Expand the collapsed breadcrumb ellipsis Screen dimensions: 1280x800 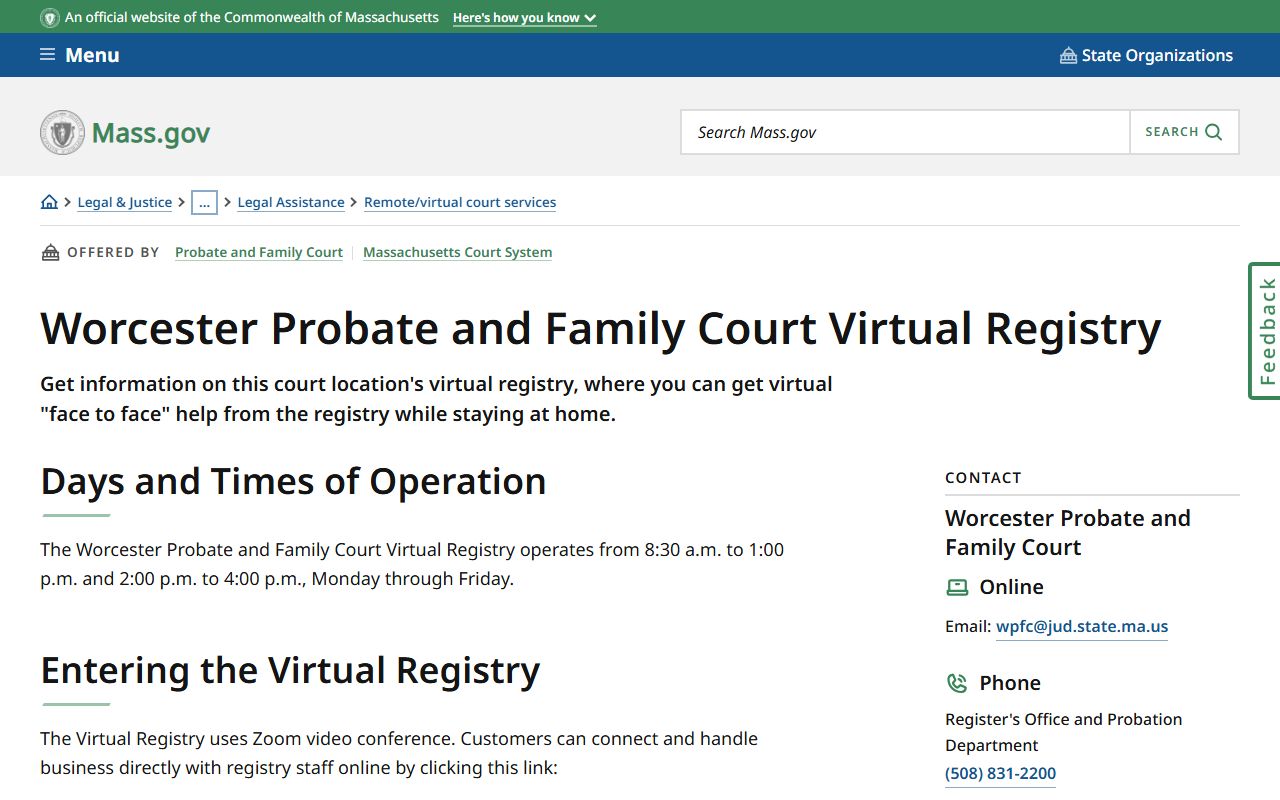pos(204,202)
